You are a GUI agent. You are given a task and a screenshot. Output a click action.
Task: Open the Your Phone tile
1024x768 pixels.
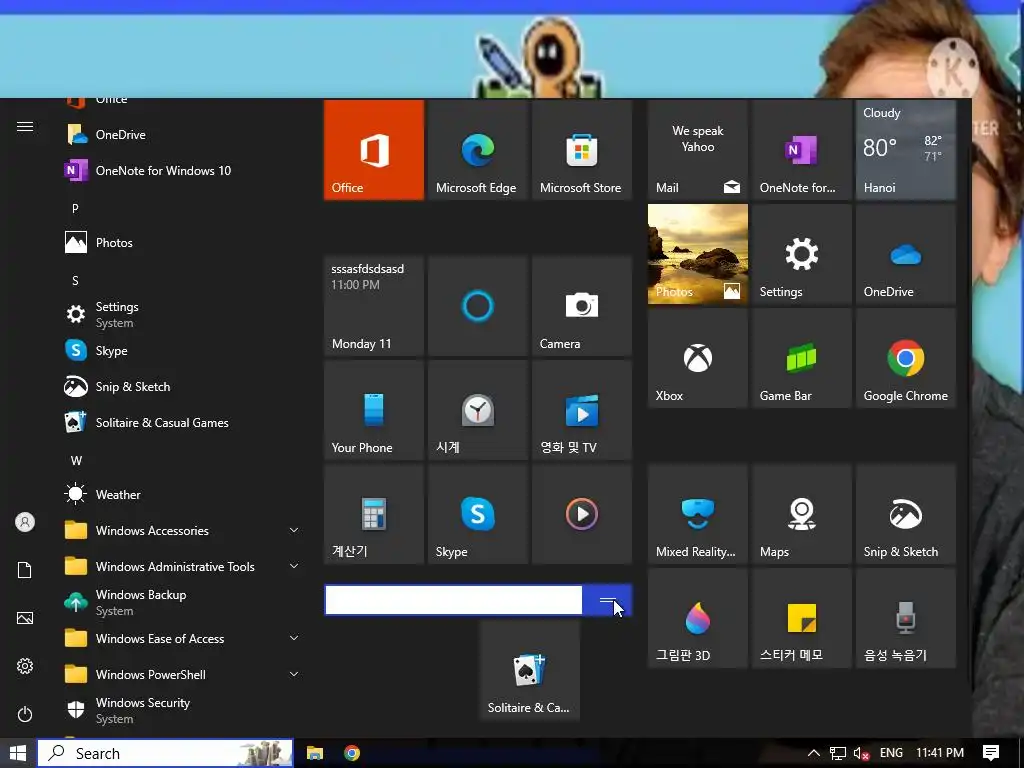(x=374, y=410)
